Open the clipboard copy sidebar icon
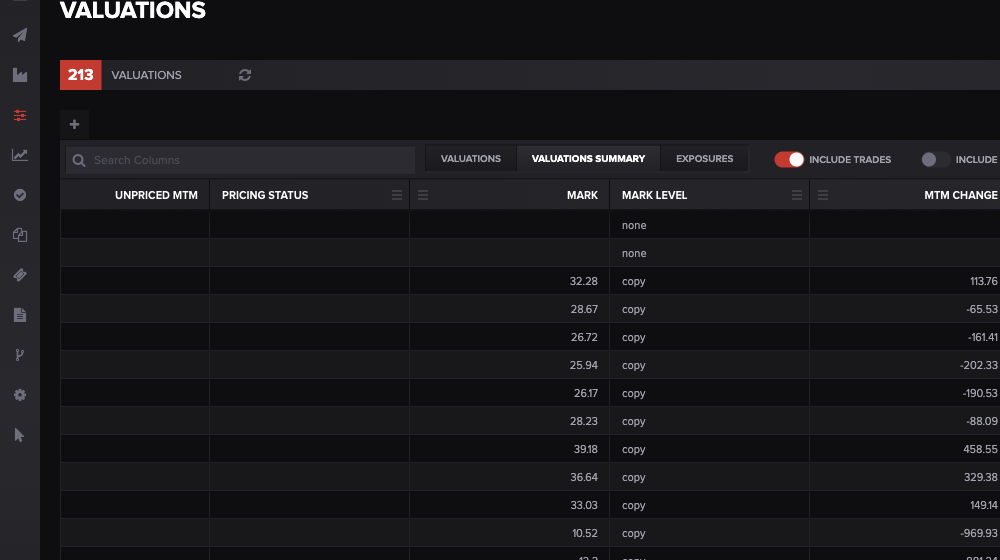The image size is (1000, 560). click(x=20, y=235)
